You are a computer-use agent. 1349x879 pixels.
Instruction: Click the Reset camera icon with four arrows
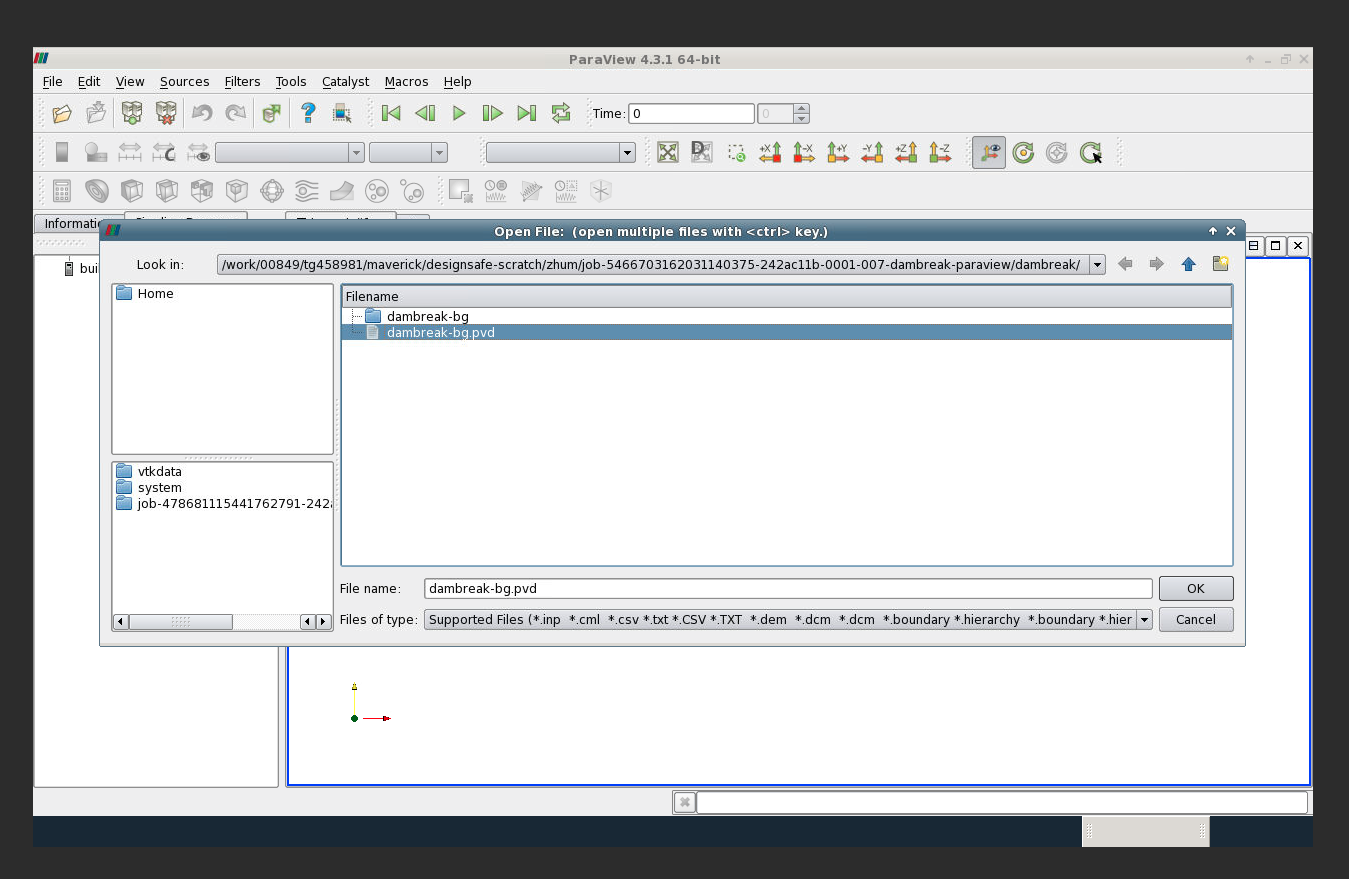tap(668, 152)
